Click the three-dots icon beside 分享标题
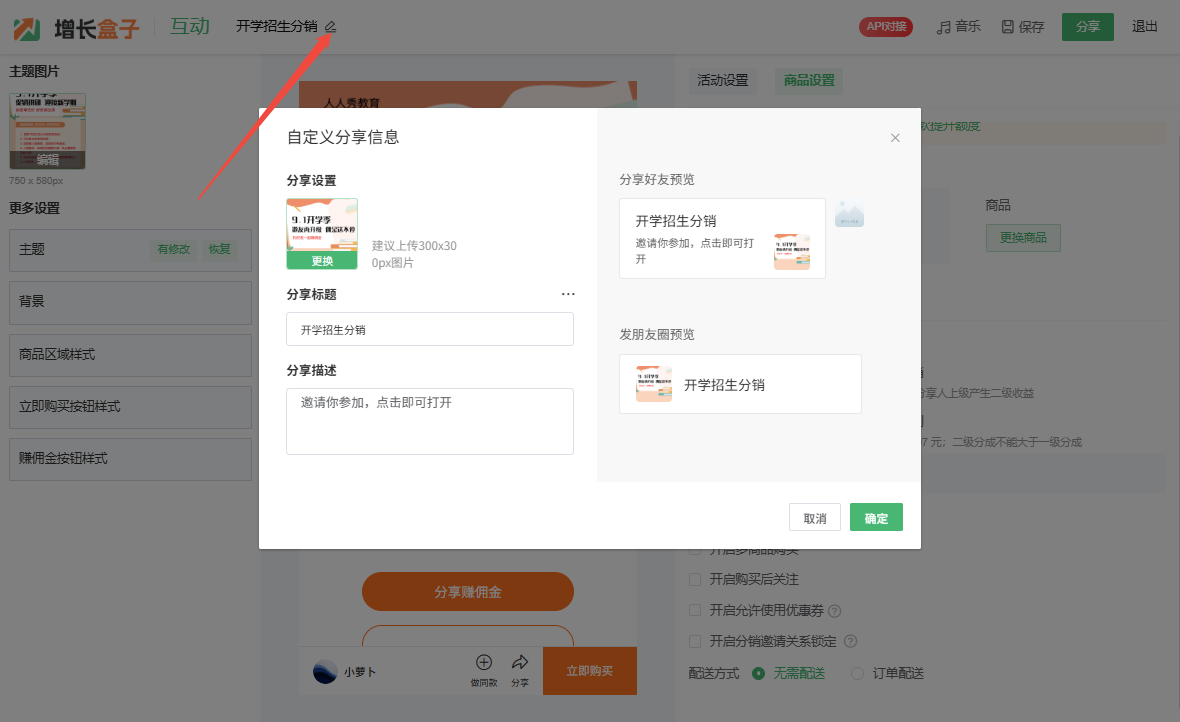1180x722 pixels. click(568, 294)
